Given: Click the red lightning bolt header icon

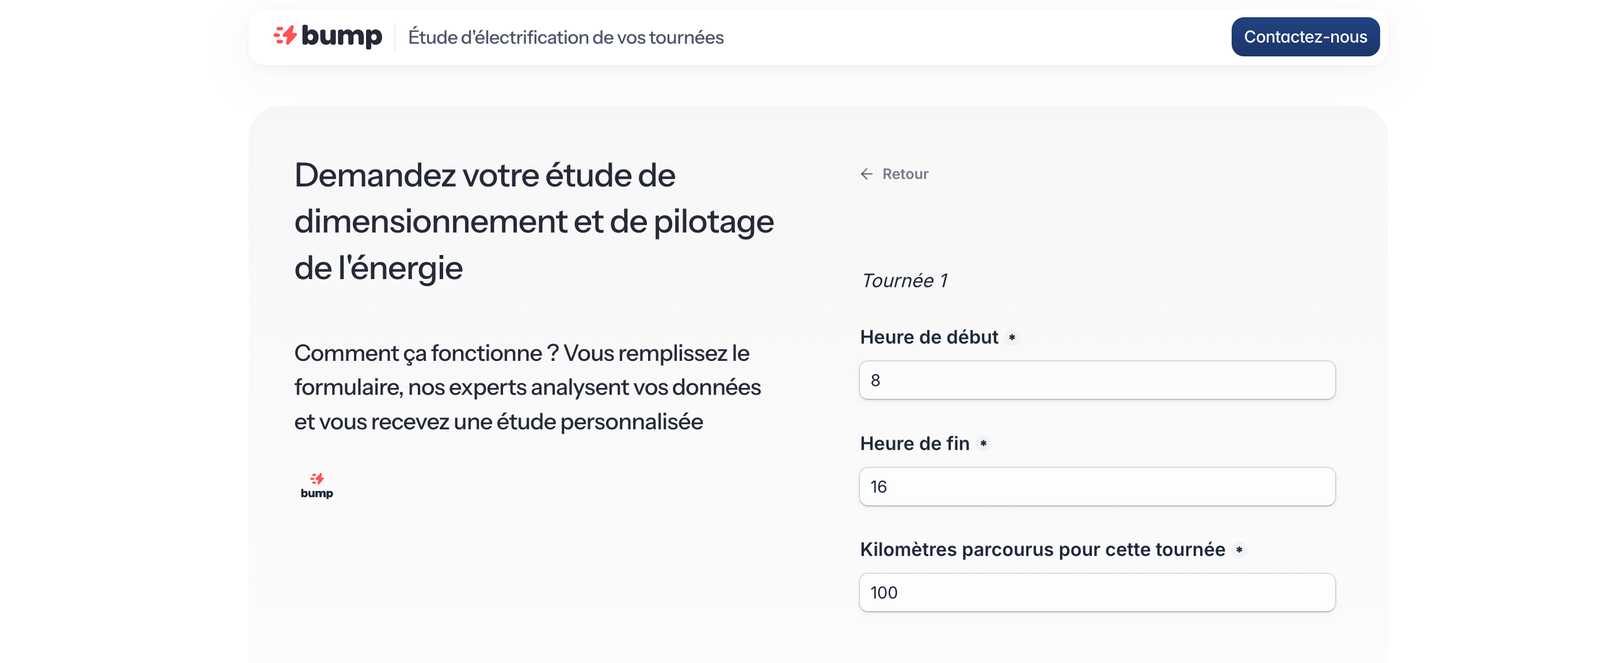Looking at the screenshot, I should pos(286,36).
